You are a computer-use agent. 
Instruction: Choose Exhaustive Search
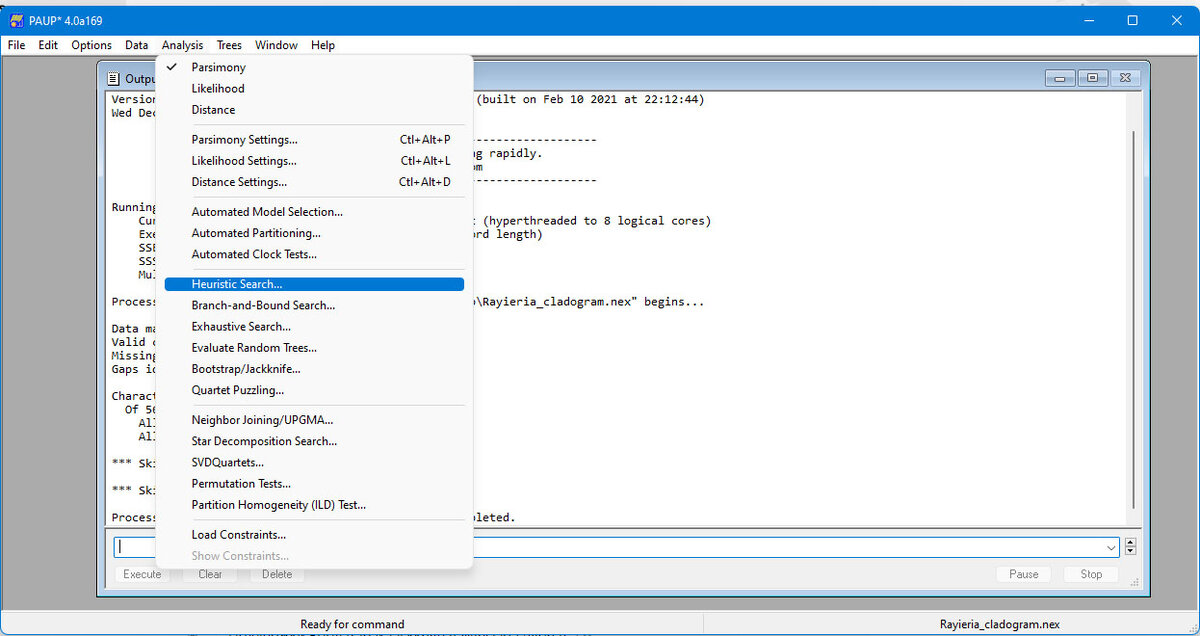point(314,326)
